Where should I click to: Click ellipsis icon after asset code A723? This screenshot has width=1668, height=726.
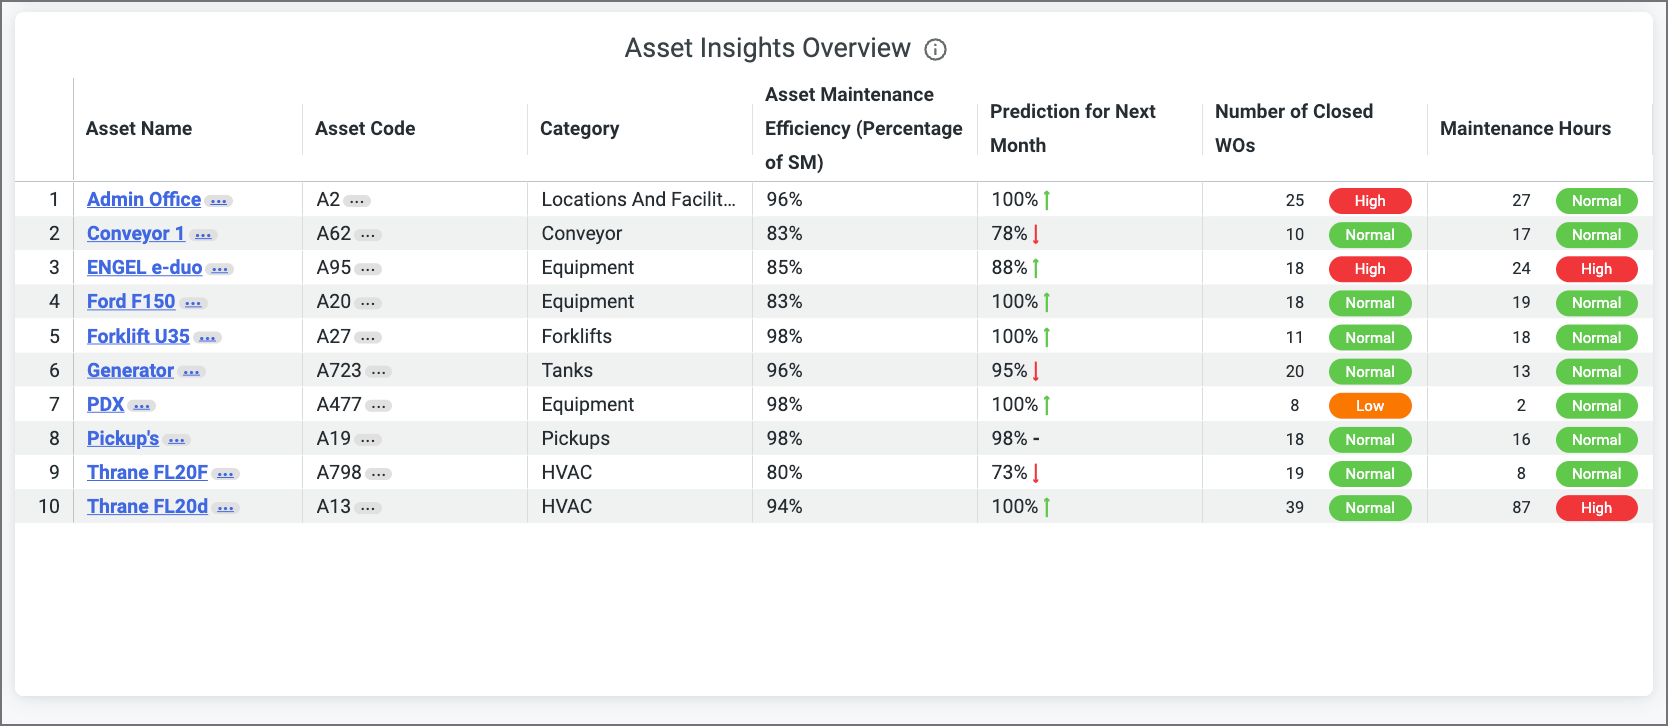tap(378, 372)
